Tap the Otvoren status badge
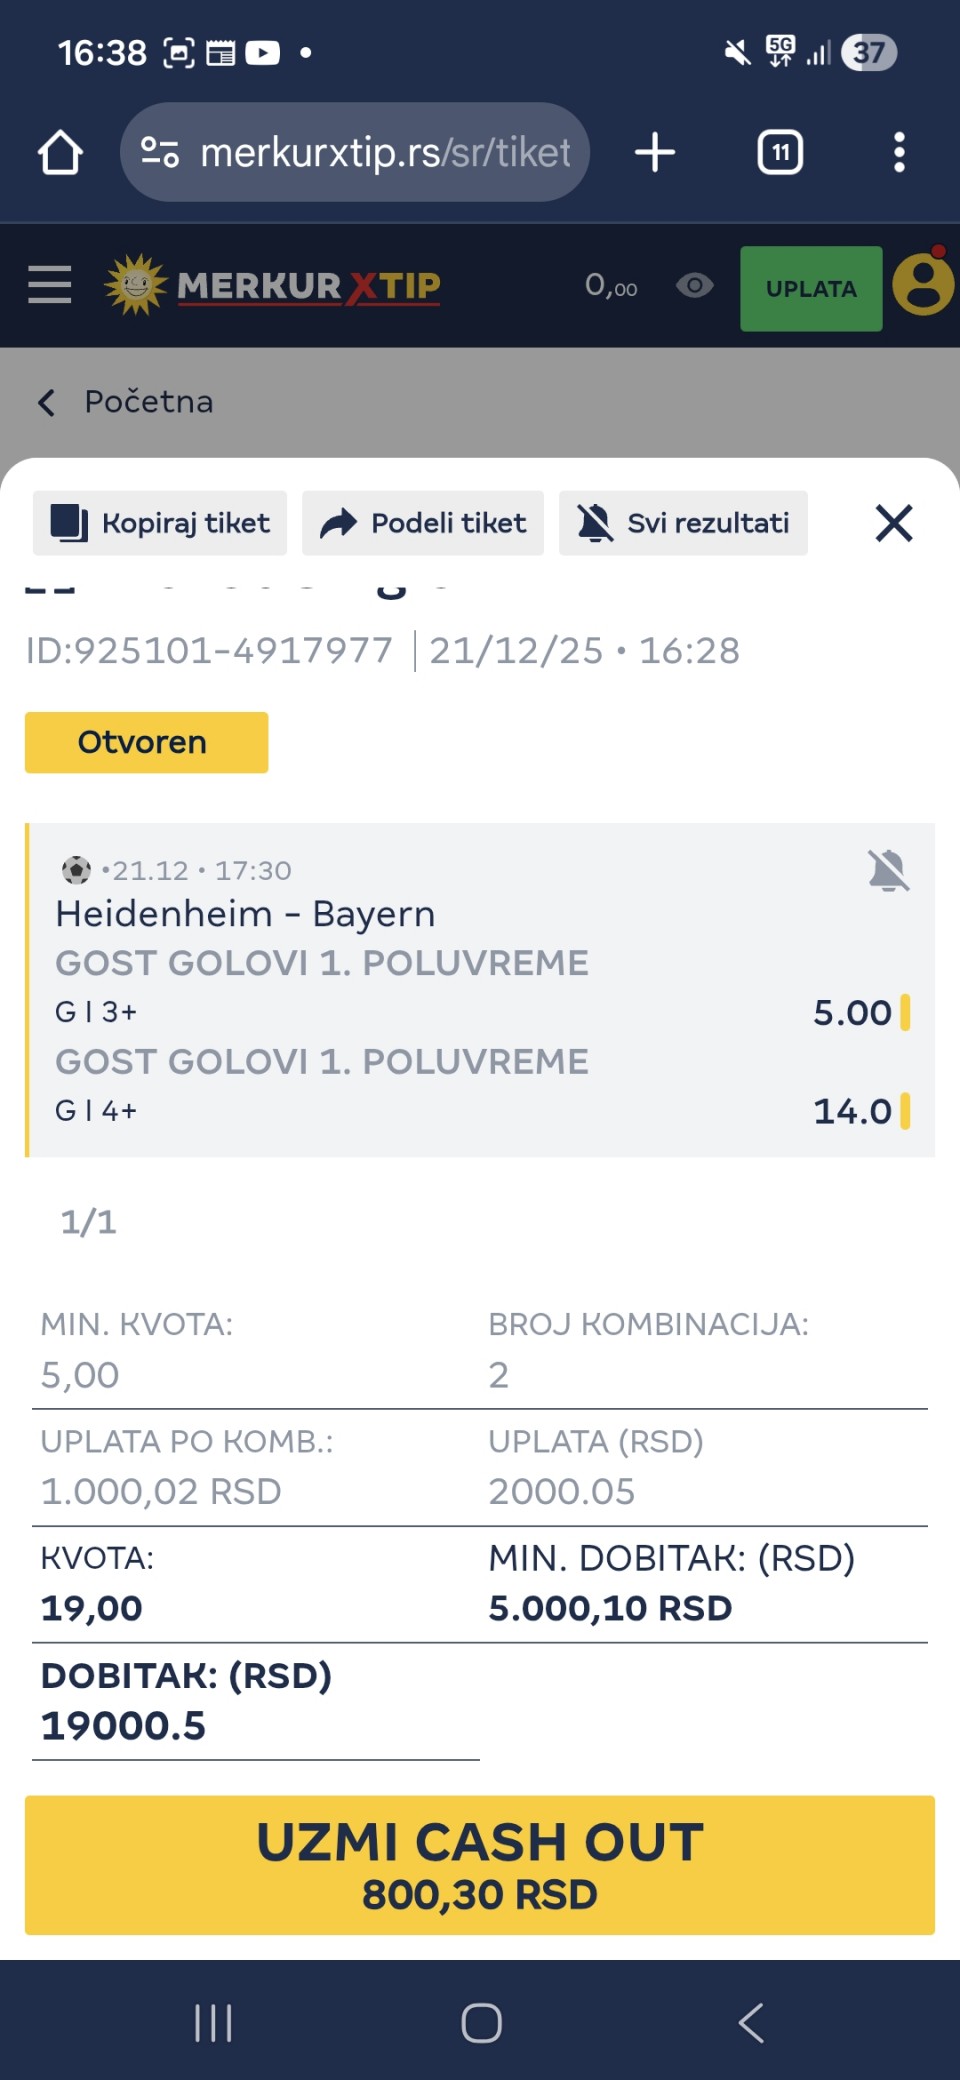 pyautogui.click(x=146, y=742)
